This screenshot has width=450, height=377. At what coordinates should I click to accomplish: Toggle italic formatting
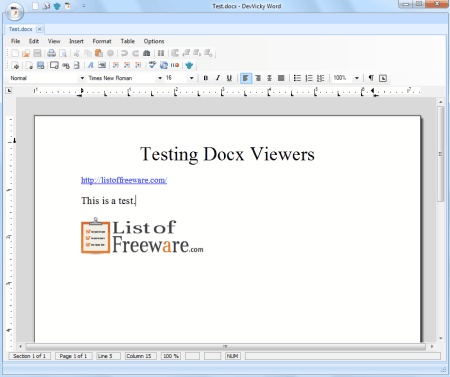[217, 78]
